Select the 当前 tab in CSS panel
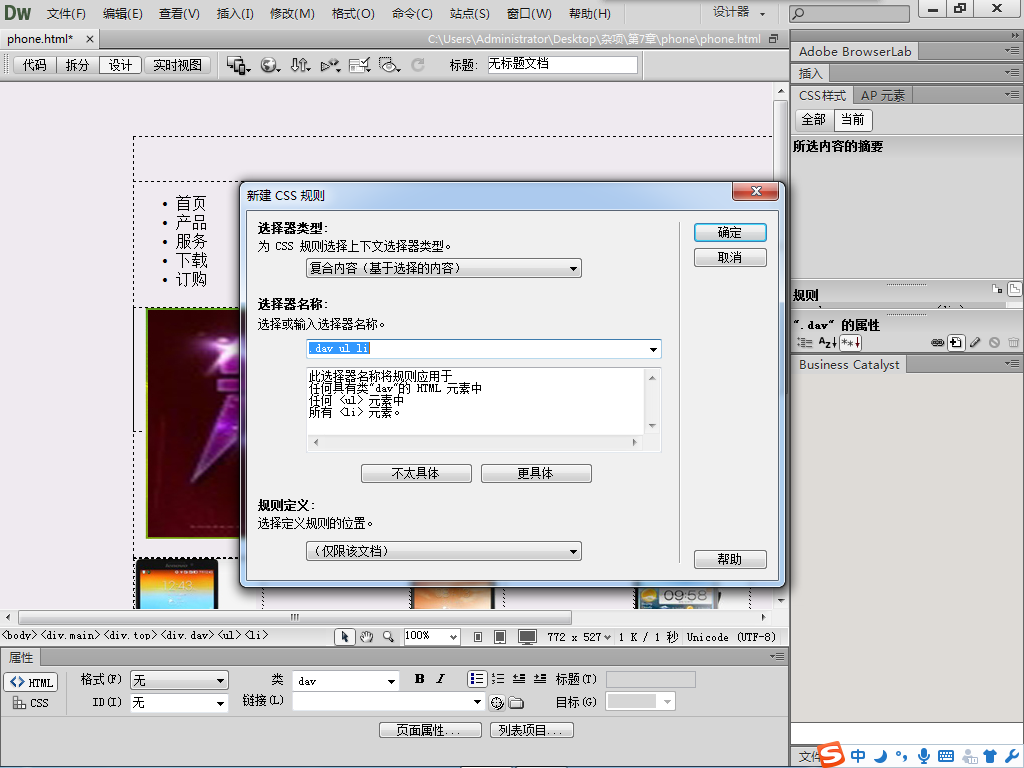Screen dimensions: 1024x768 click(x=853, y=120)
